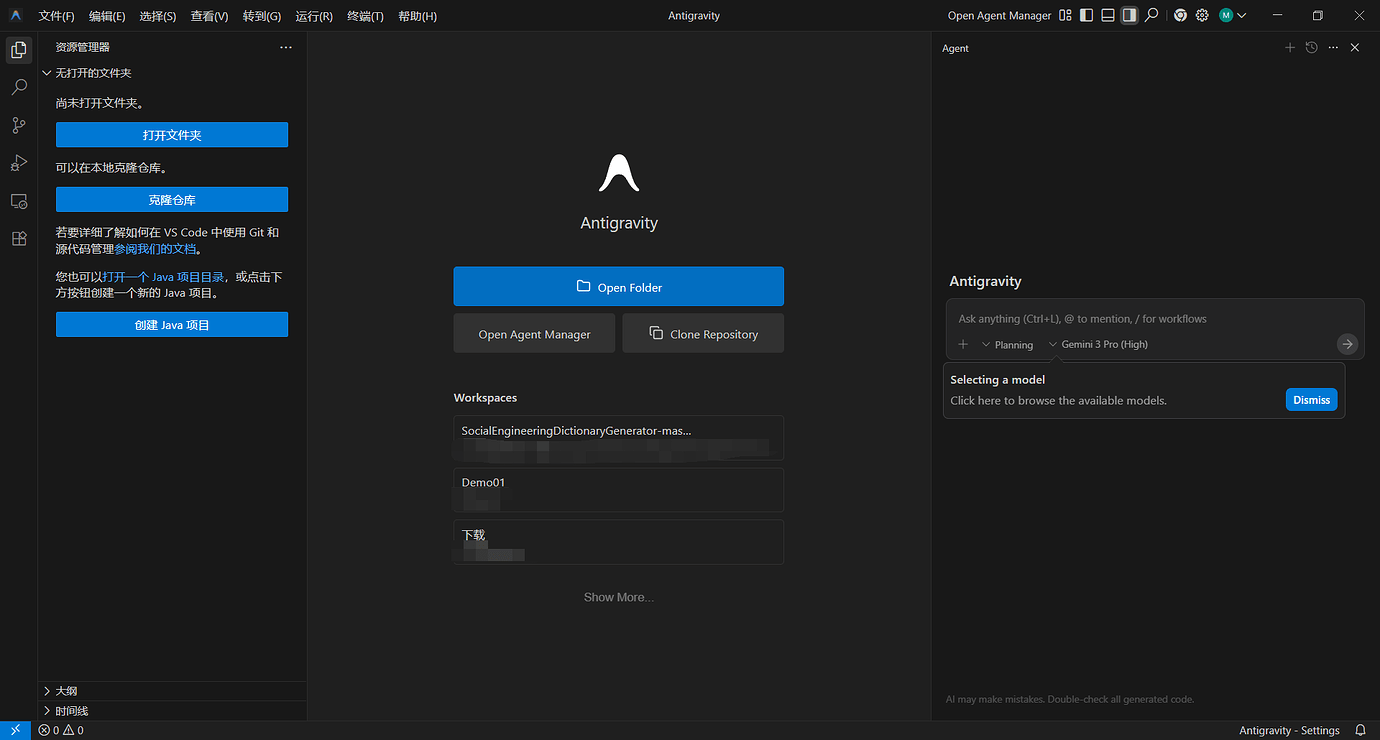Open Agent conversation history clock icon

1311,47
